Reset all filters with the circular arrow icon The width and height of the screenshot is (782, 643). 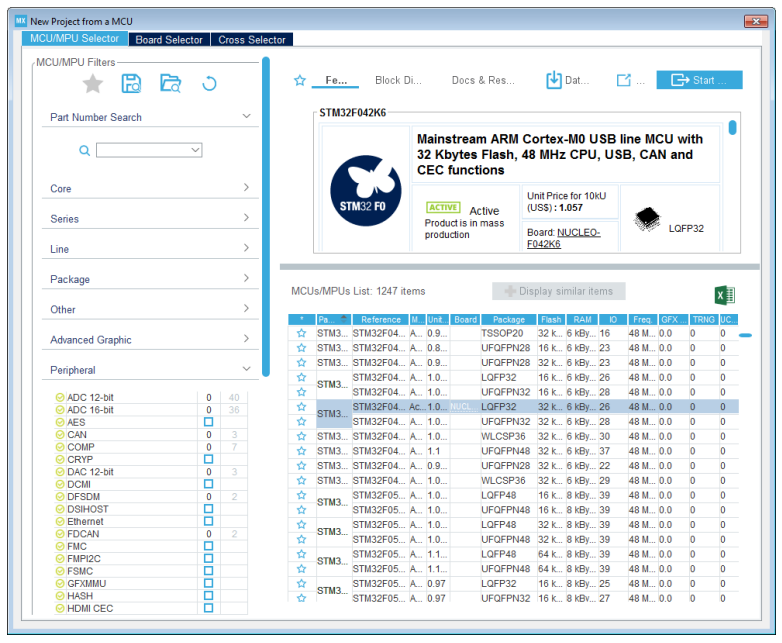209,83
